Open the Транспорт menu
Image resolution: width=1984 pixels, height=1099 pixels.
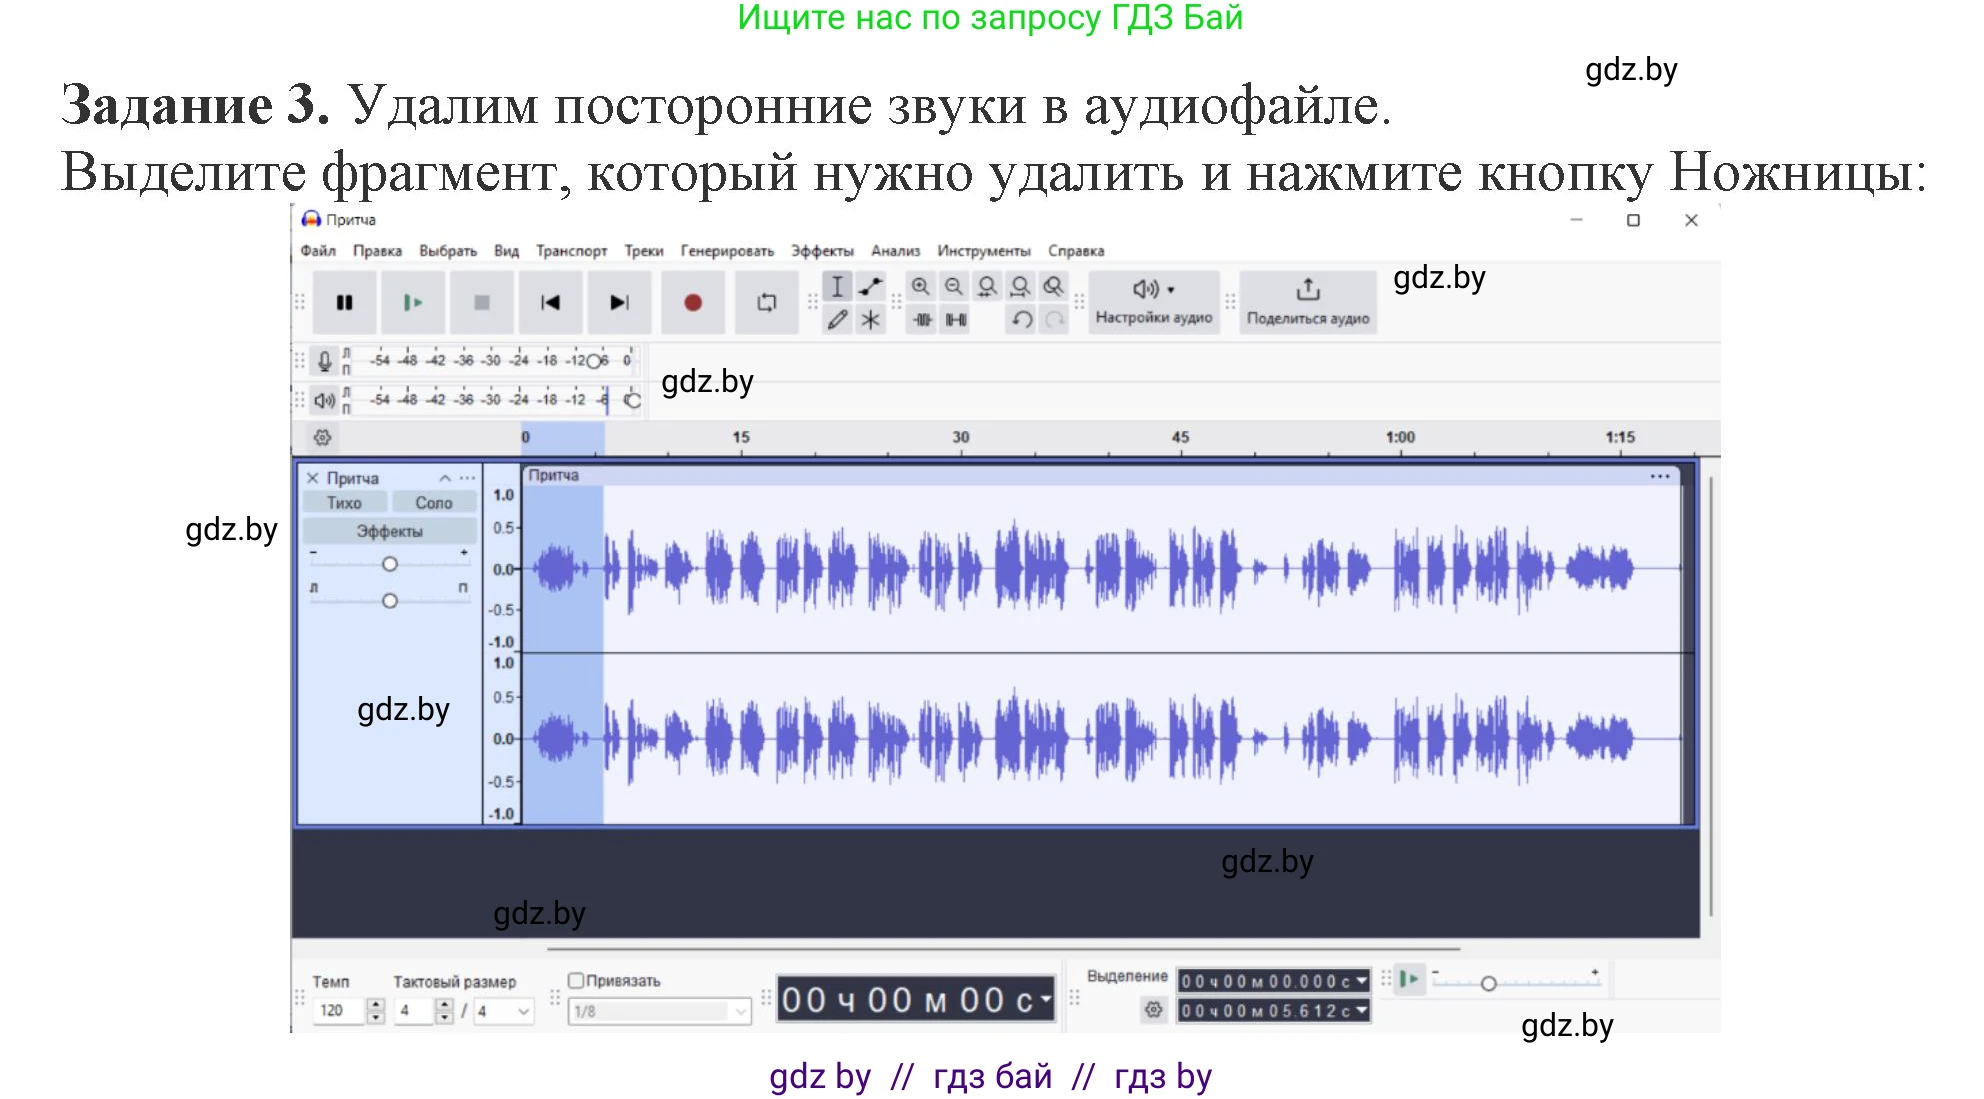click(x=572, y=251)
